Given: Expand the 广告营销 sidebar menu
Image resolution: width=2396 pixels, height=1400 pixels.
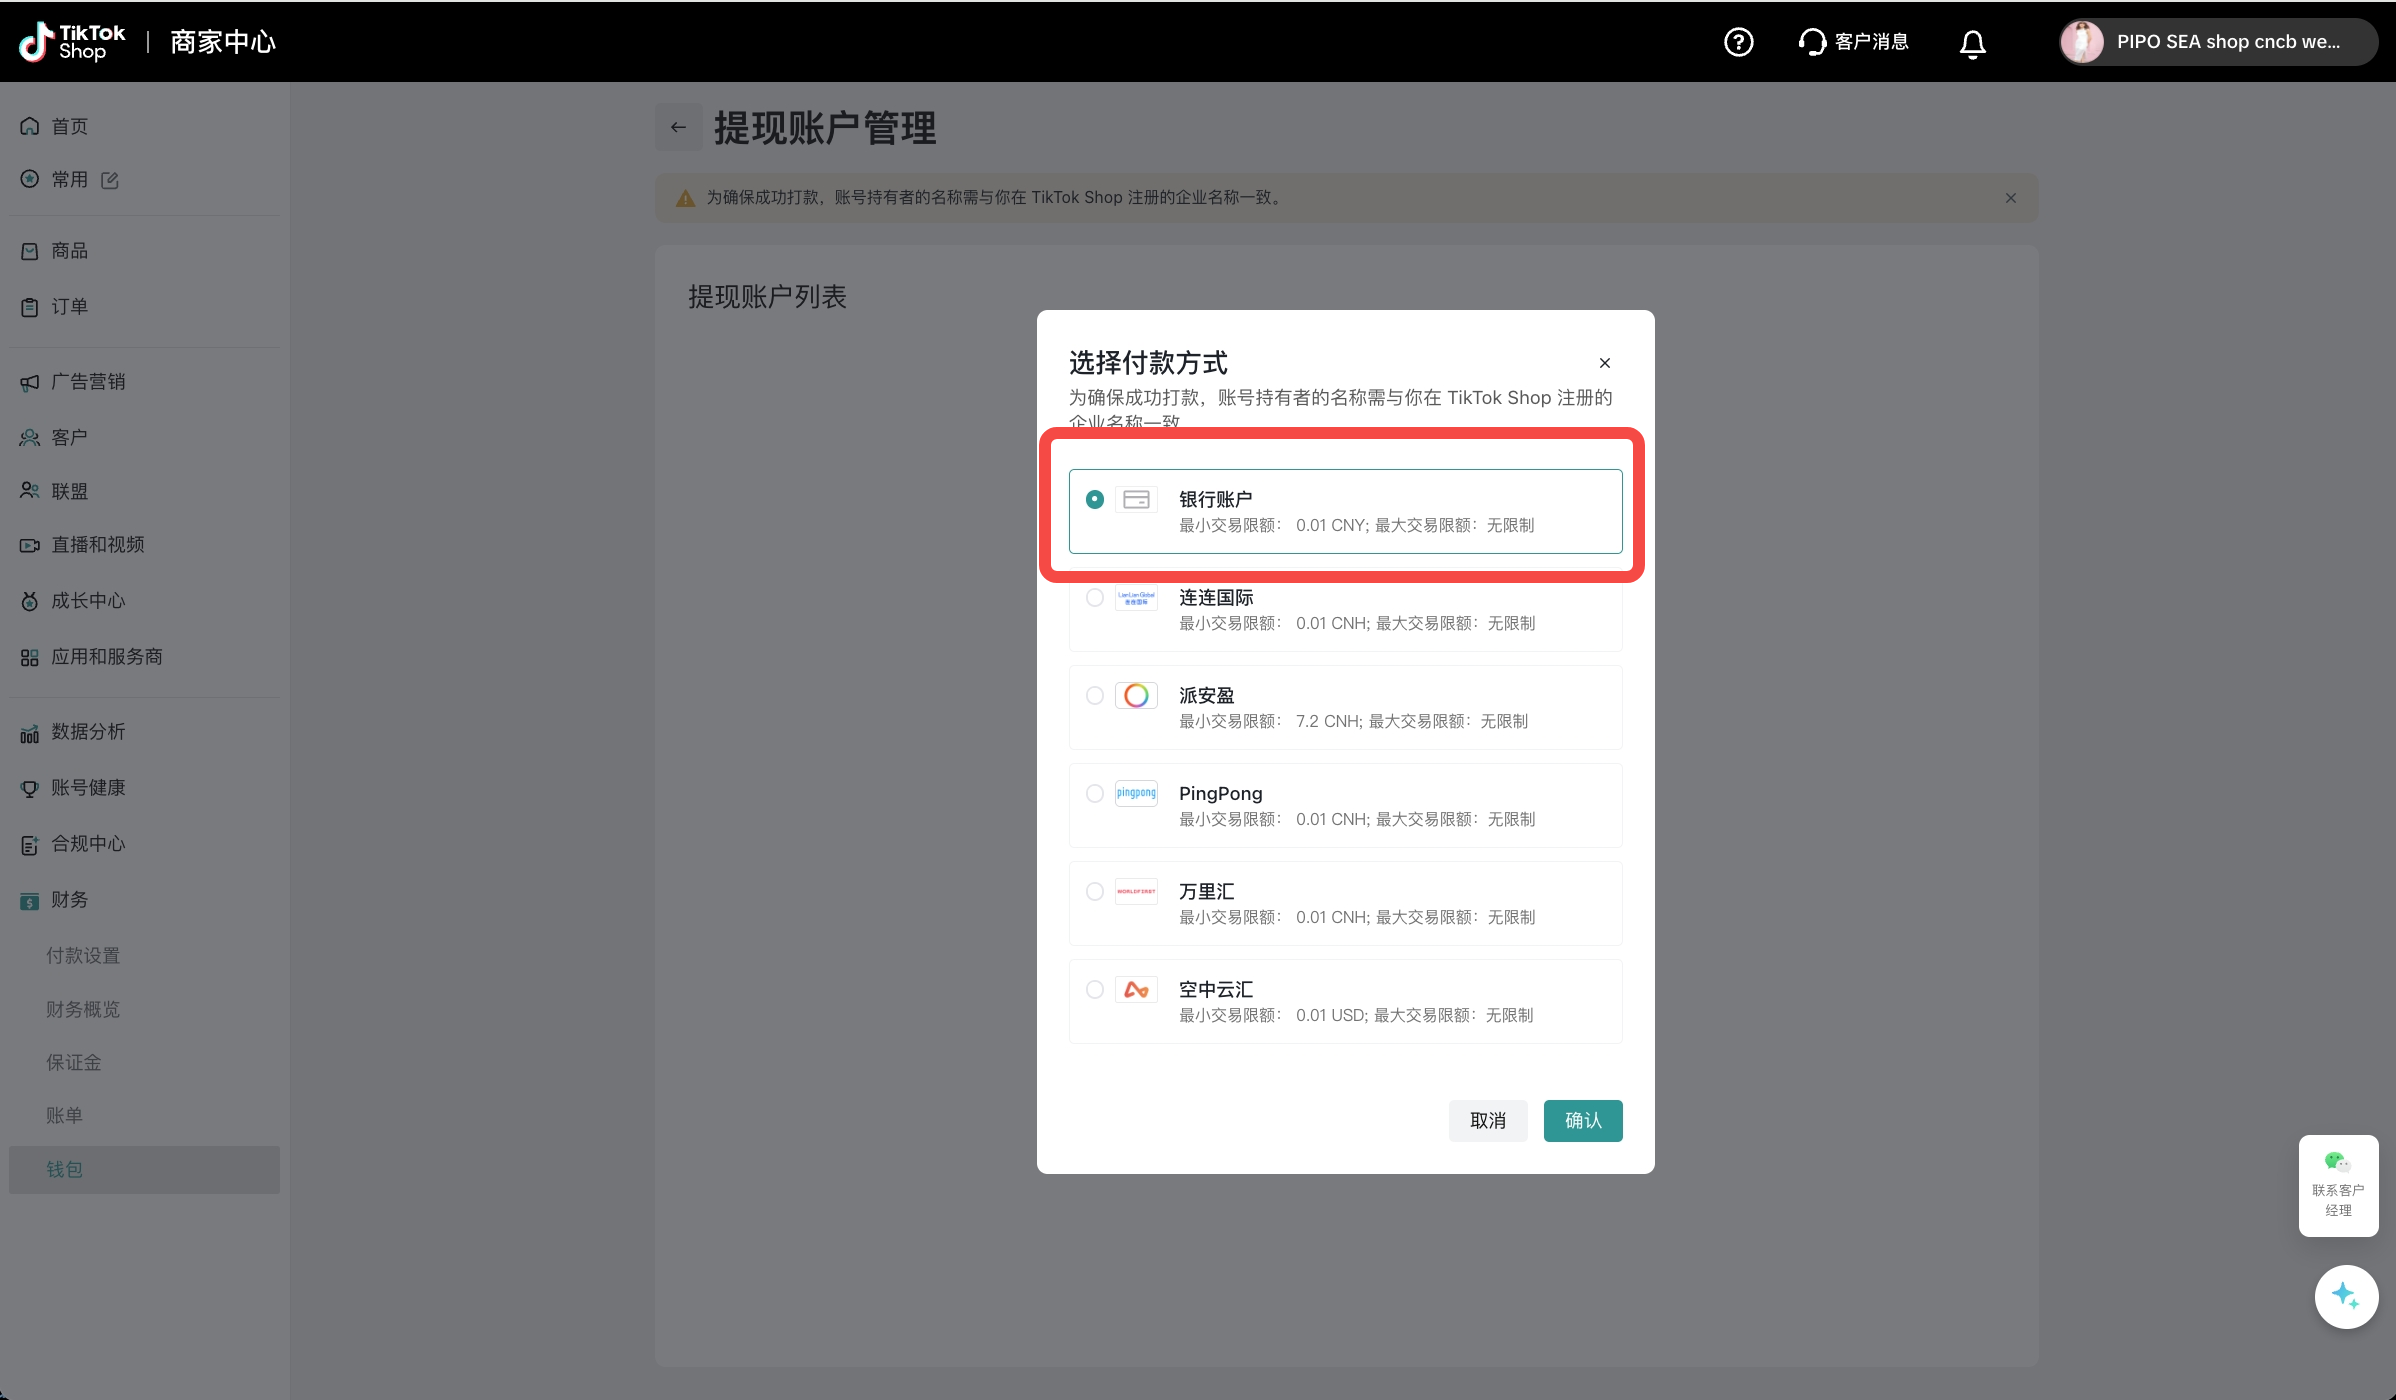Looking at the screenshot, I should pyautogui.click(x=88, y=382).
